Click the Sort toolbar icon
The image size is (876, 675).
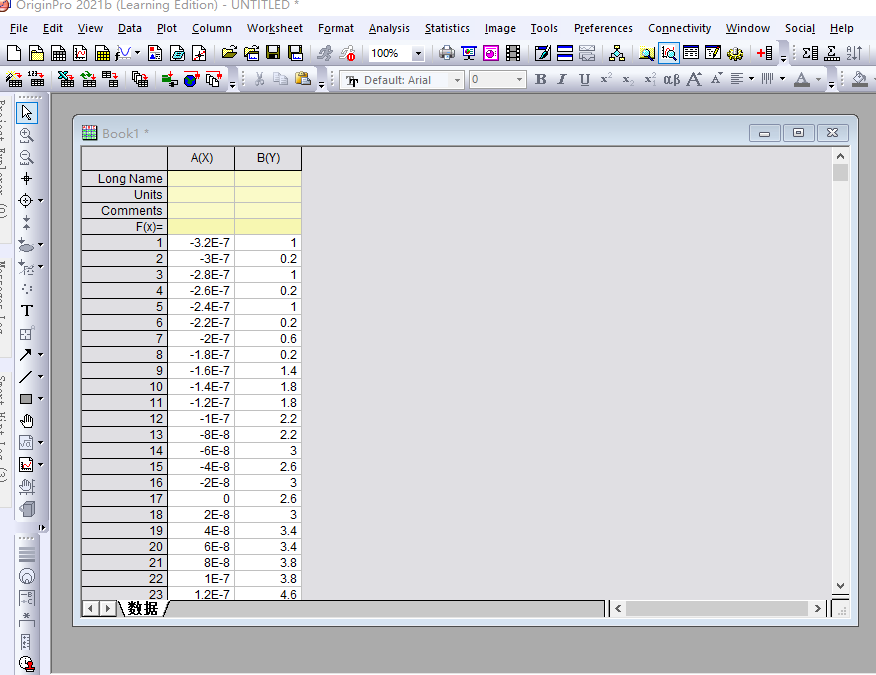pyautogui.click(x=854, y=53)
